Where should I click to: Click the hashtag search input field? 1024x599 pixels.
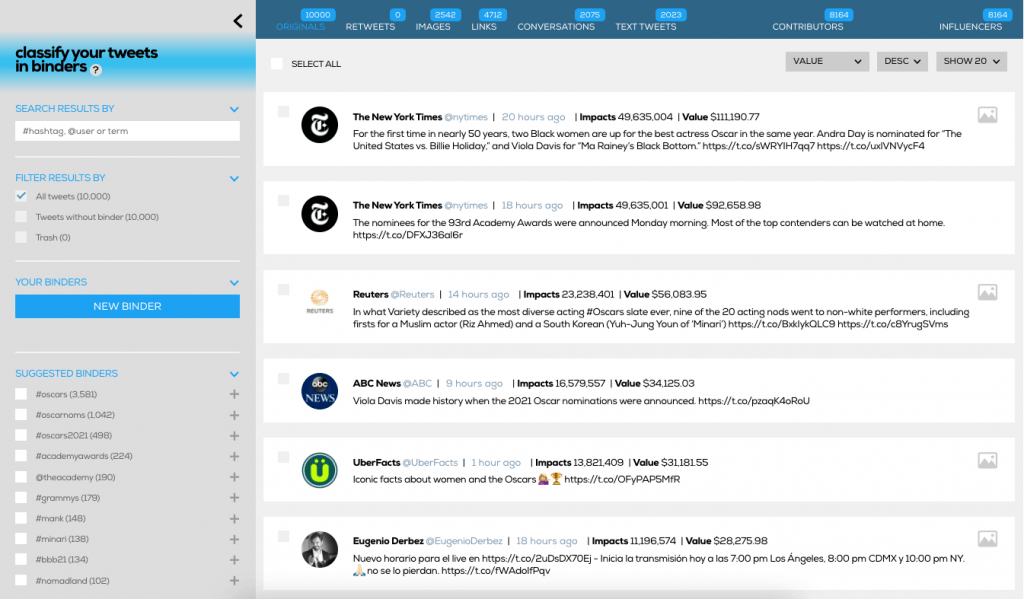[x=127, y=131]
